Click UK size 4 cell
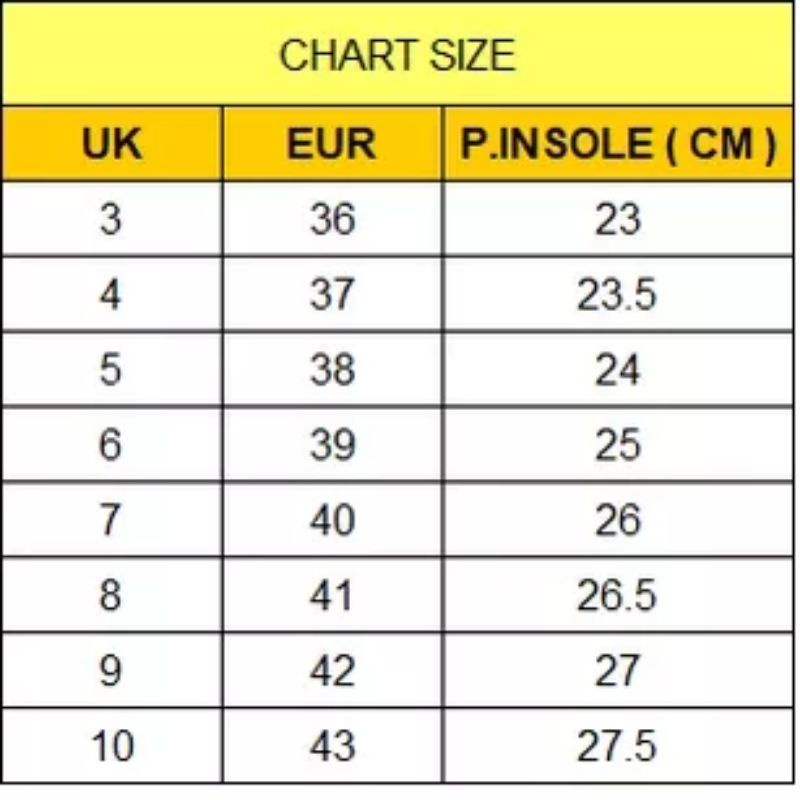 111,294
